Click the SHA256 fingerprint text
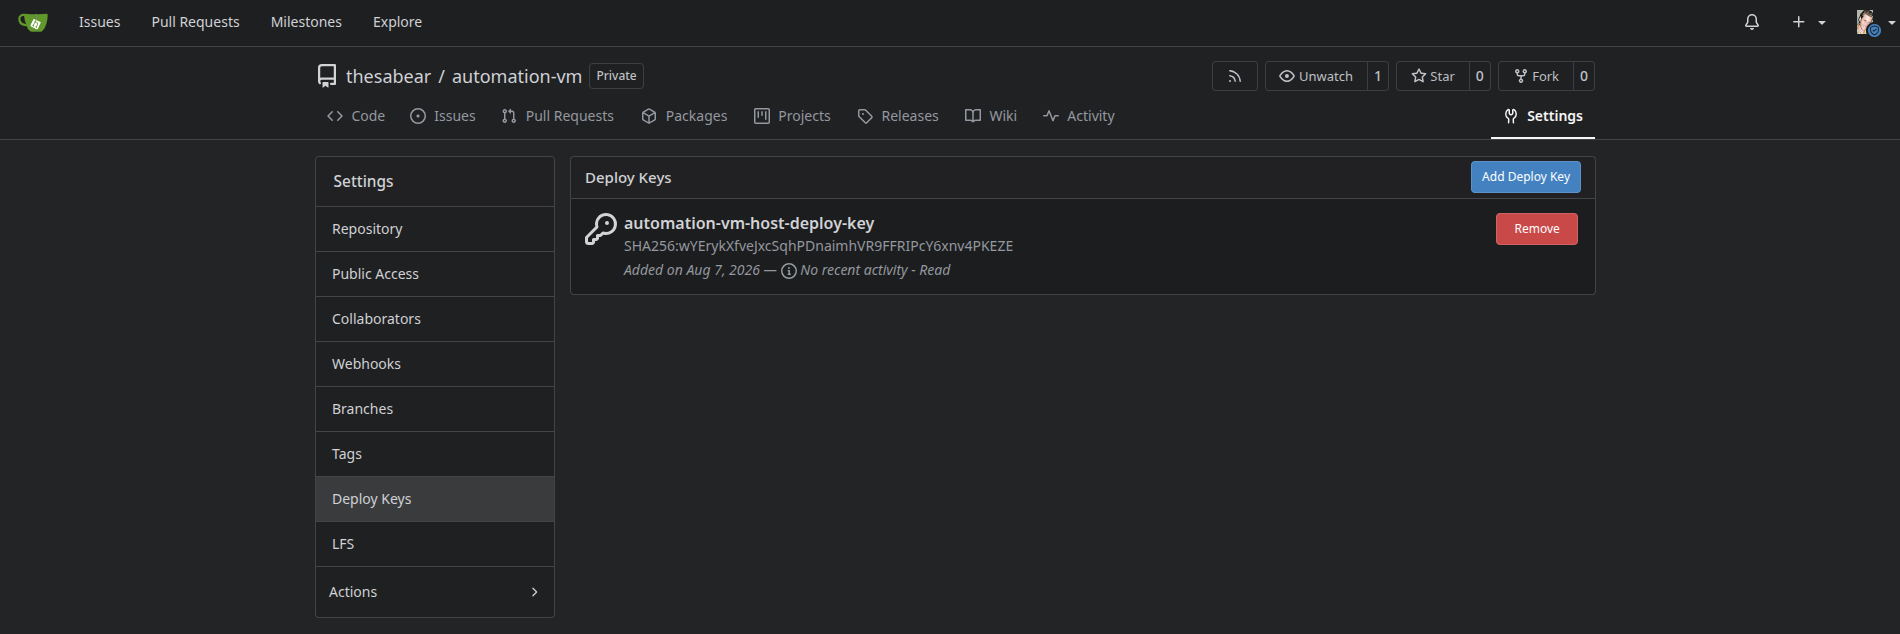Screen dimensions: 1900x634 point(818,246)
